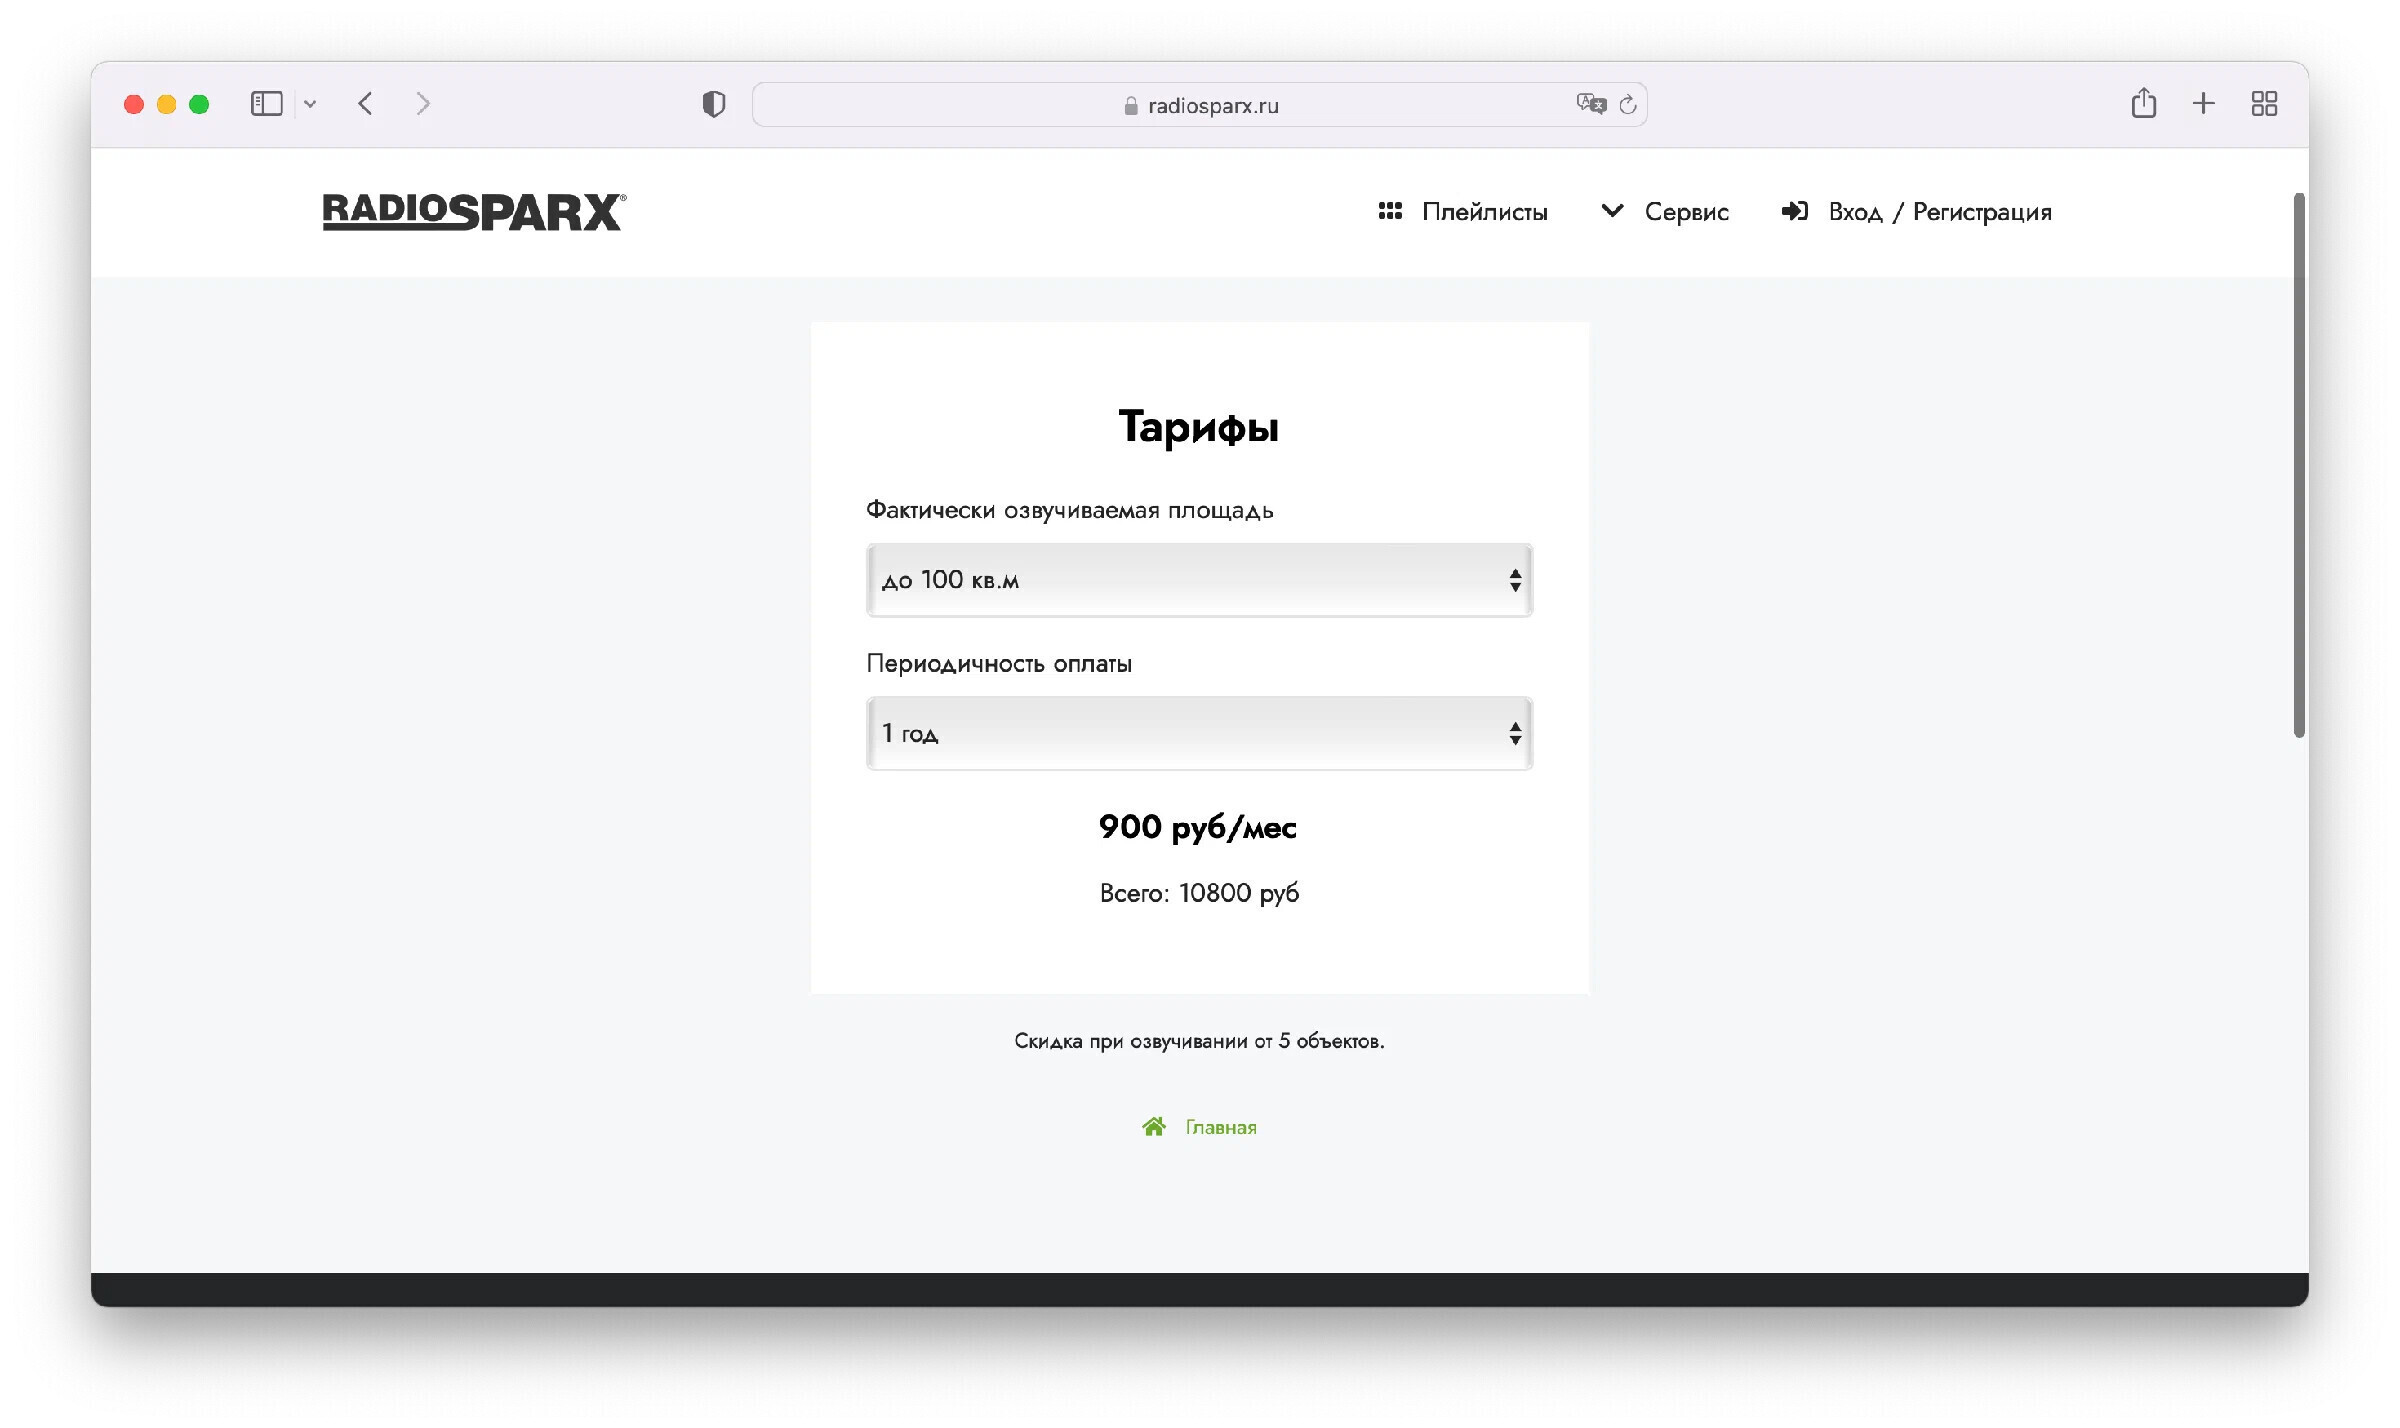Screen dimensions: 2400x1428
Task: Click the green home icon near Главная
Action: [1154, 1127]
